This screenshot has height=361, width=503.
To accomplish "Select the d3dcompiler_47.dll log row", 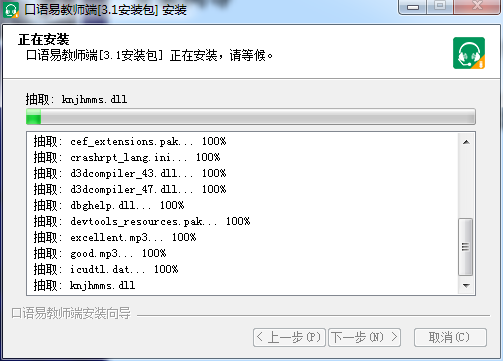I will pyautogui.click(x=130, y=189).
